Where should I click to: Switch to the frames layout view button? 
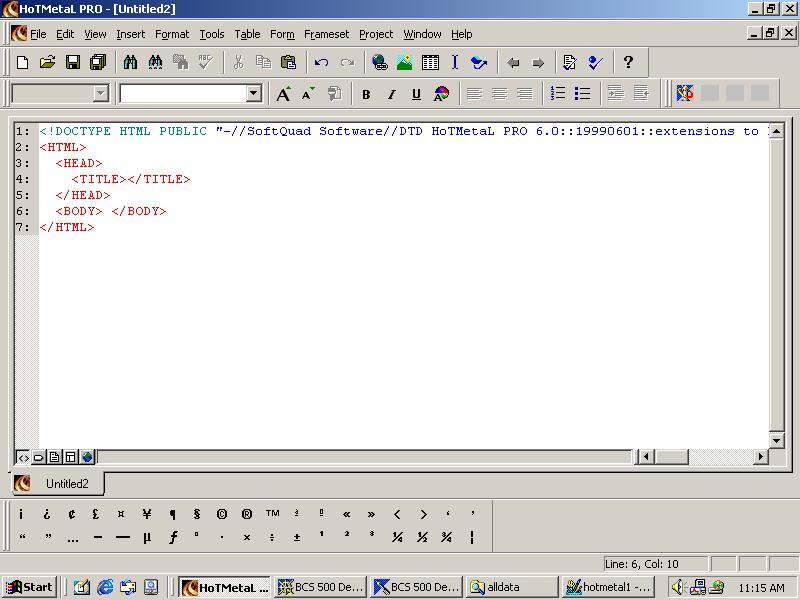click(71, 457)
